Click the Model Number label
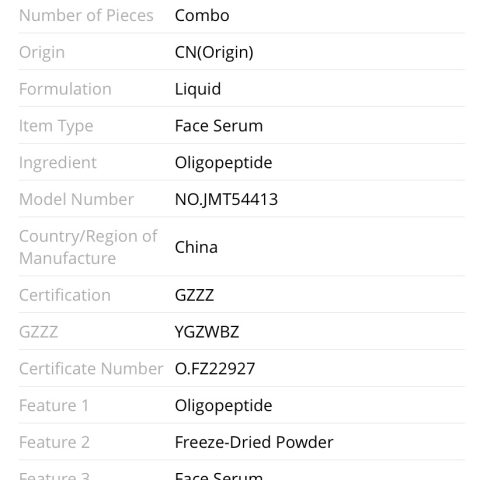The width and height of the screenshot is (480, 480). click(x=76, y=199)
